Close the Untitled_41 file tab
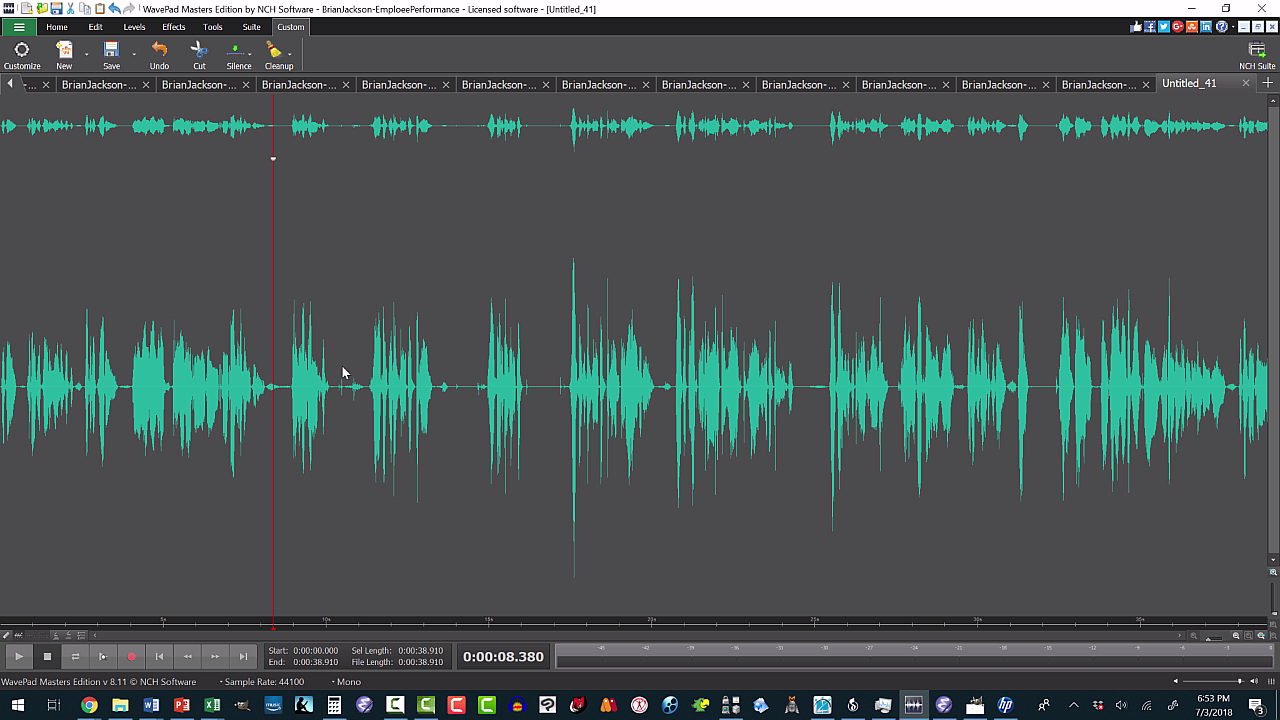The height and width of the screenshot is (720, 1280). 1245,84
